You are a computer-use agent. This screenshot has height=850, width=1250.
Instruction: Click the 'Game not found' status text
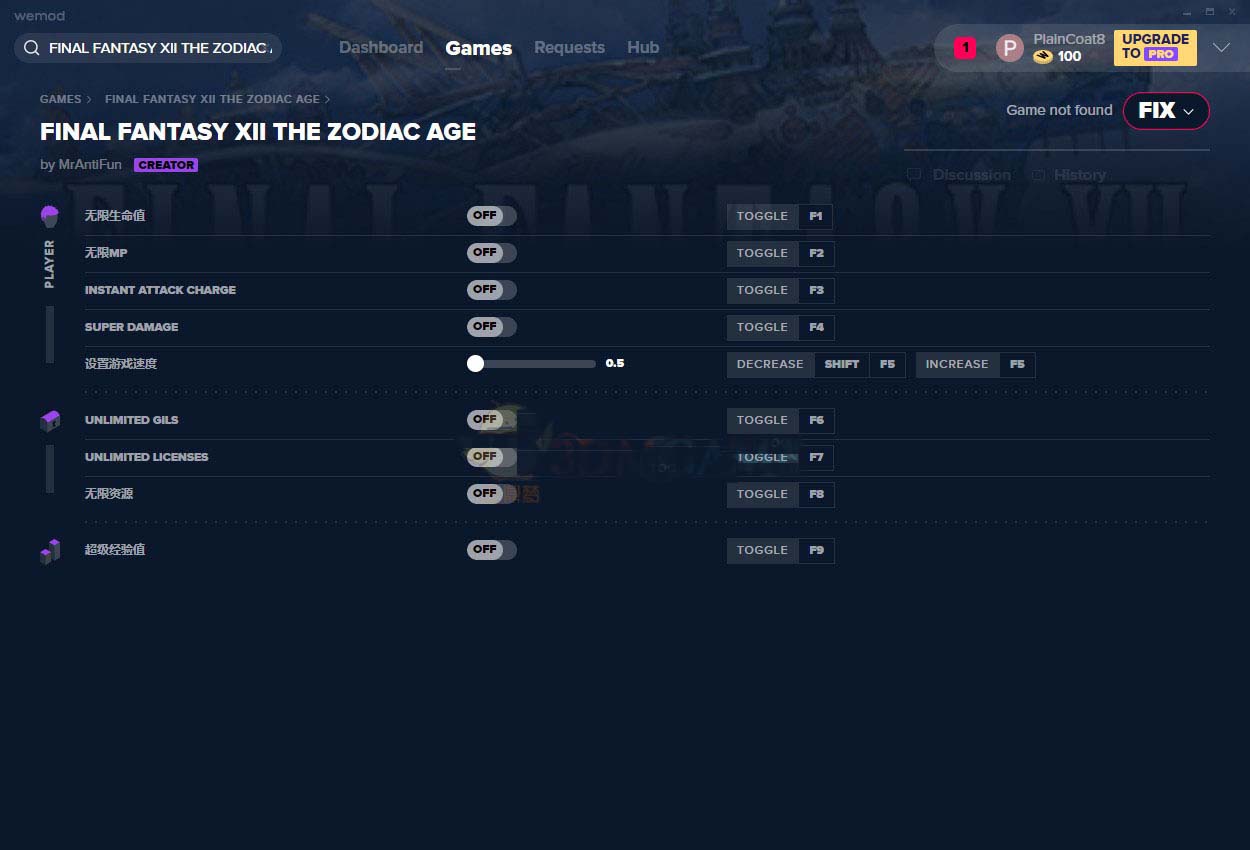[x=1059, y=110]
